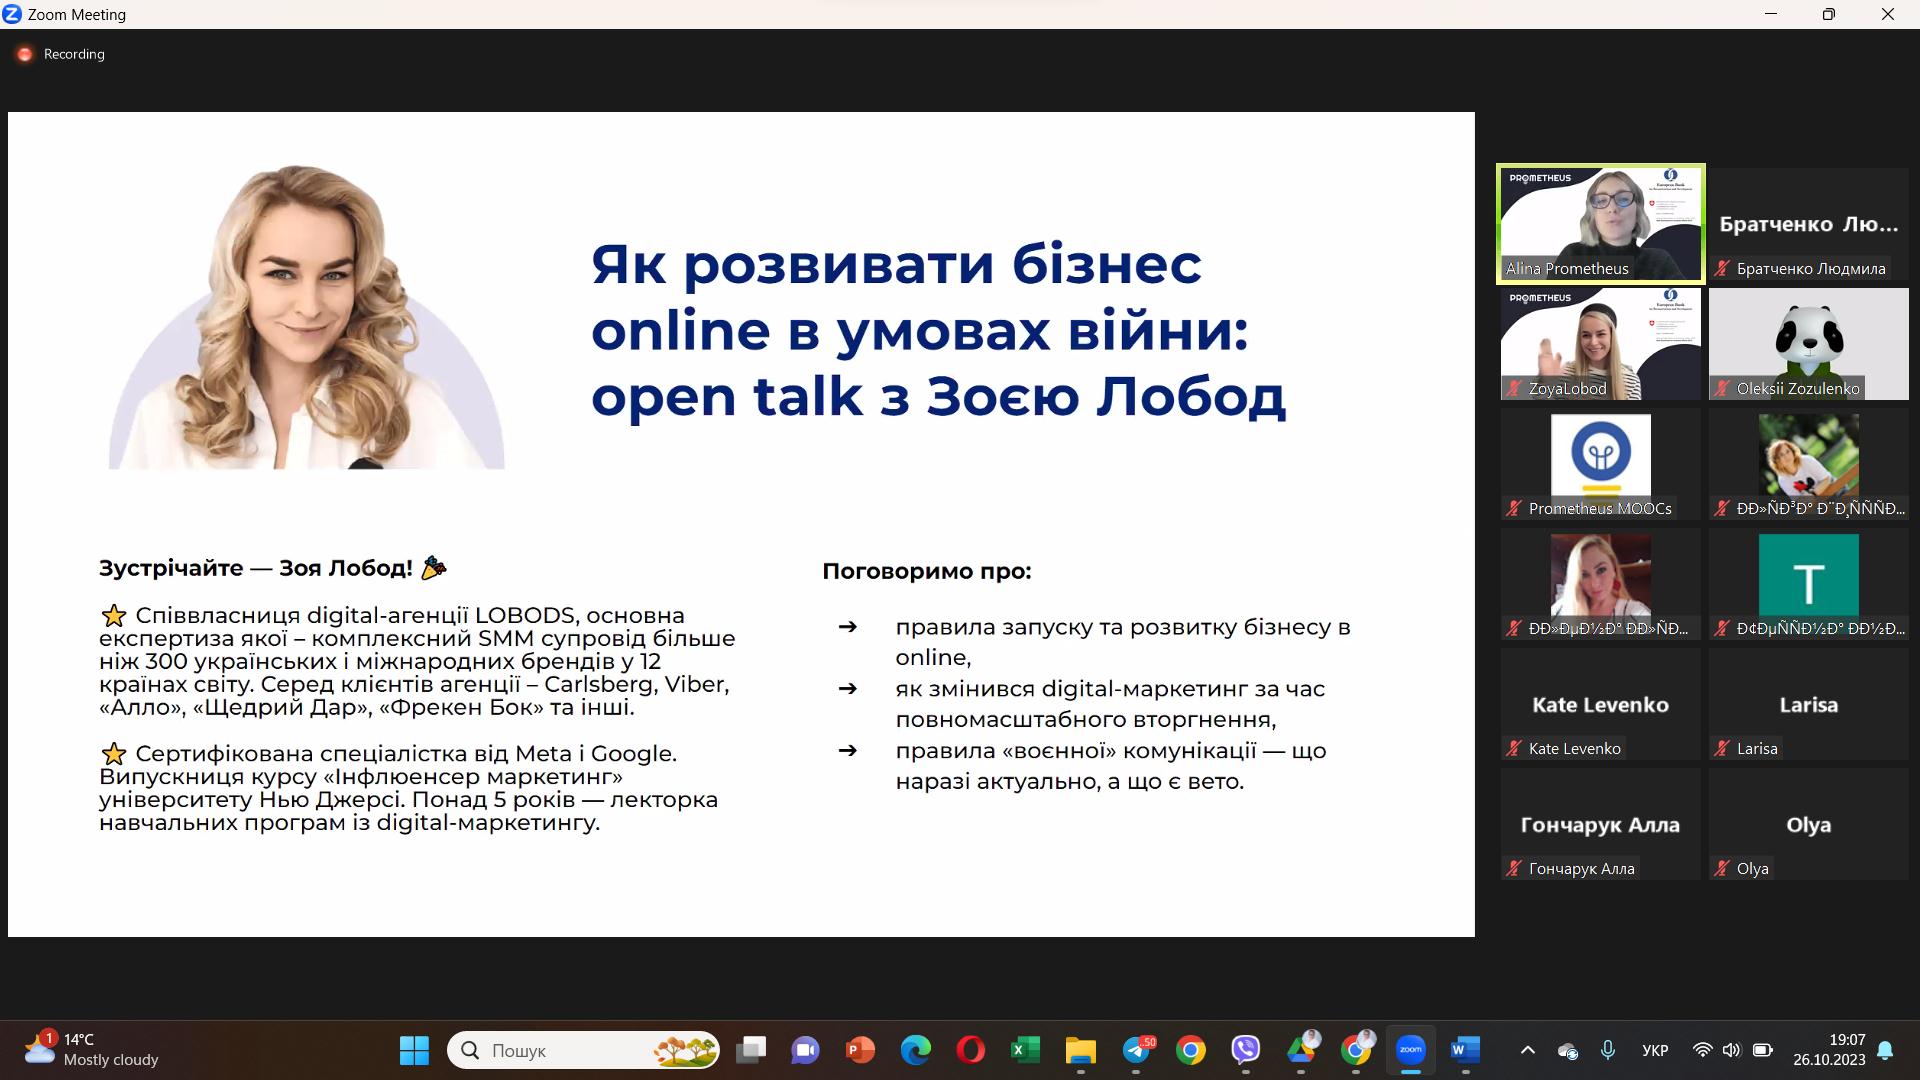The image size is (1920, 1080).
Task: Select Larisa participant tile
Action: (x=1808, y=704)
